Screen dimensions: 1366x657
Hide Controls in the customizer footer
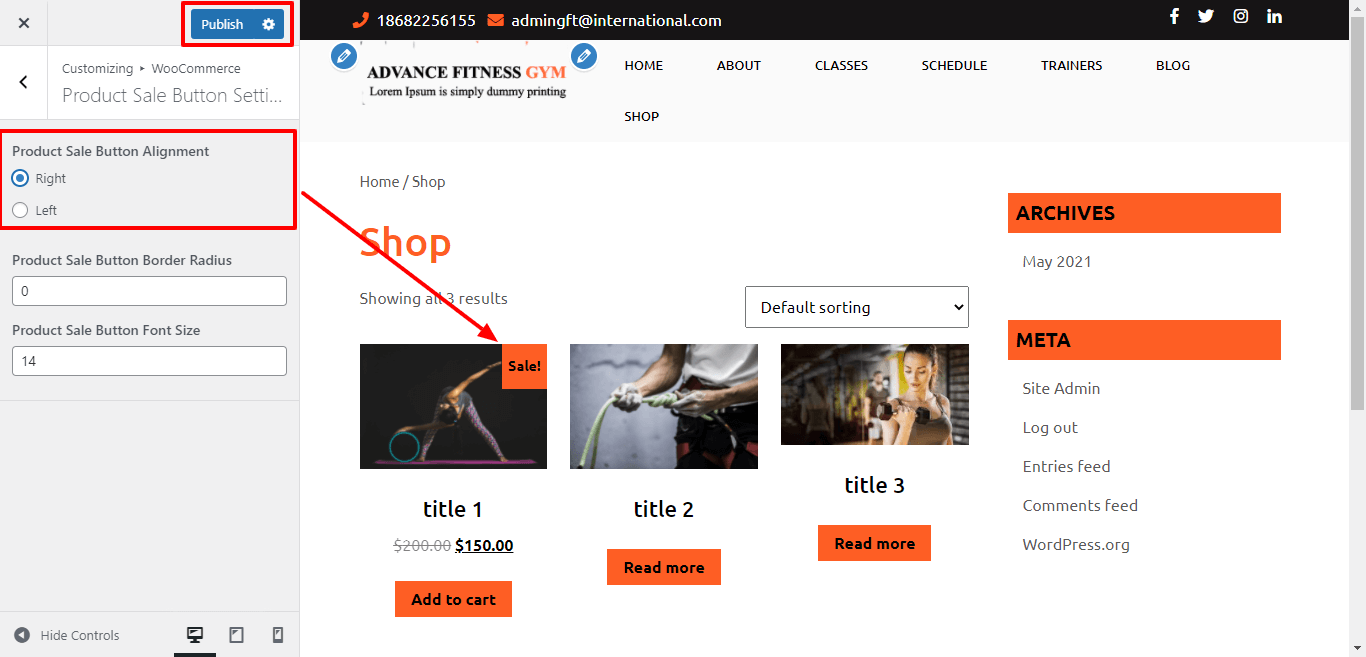(66, 635)
